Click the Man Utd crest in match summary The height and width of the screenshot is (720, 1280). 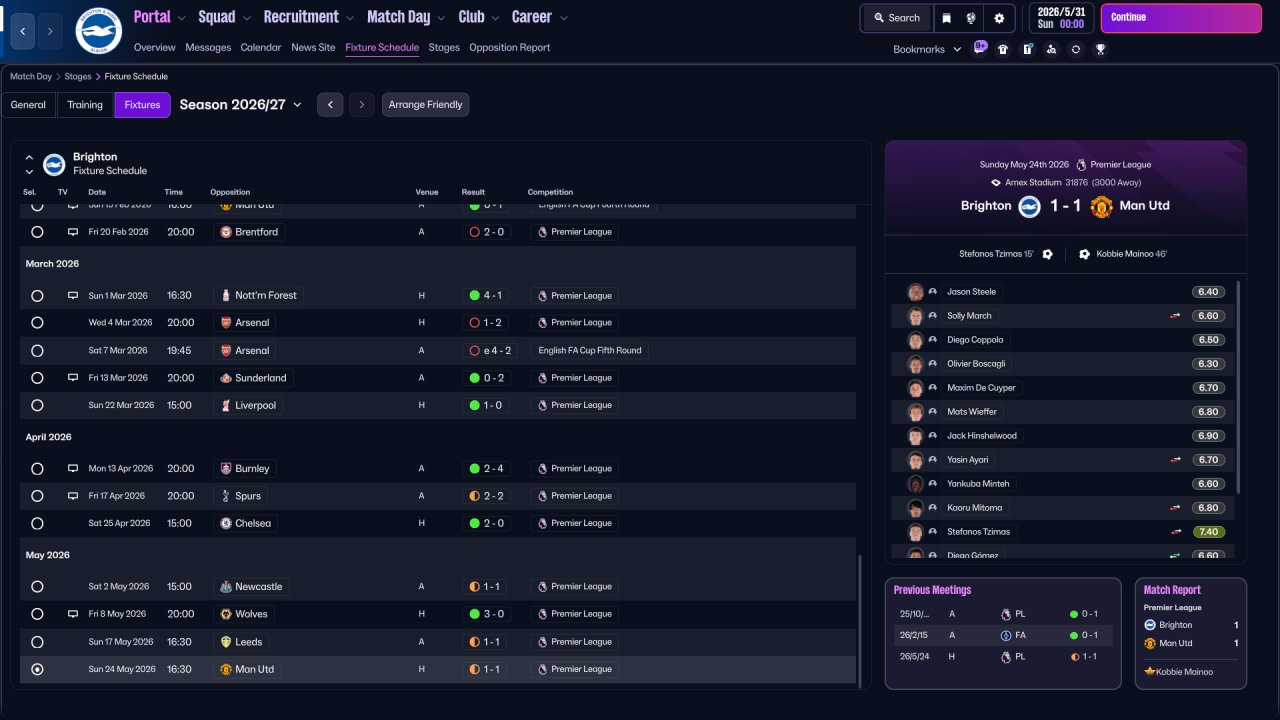[x=1101, y=206]
